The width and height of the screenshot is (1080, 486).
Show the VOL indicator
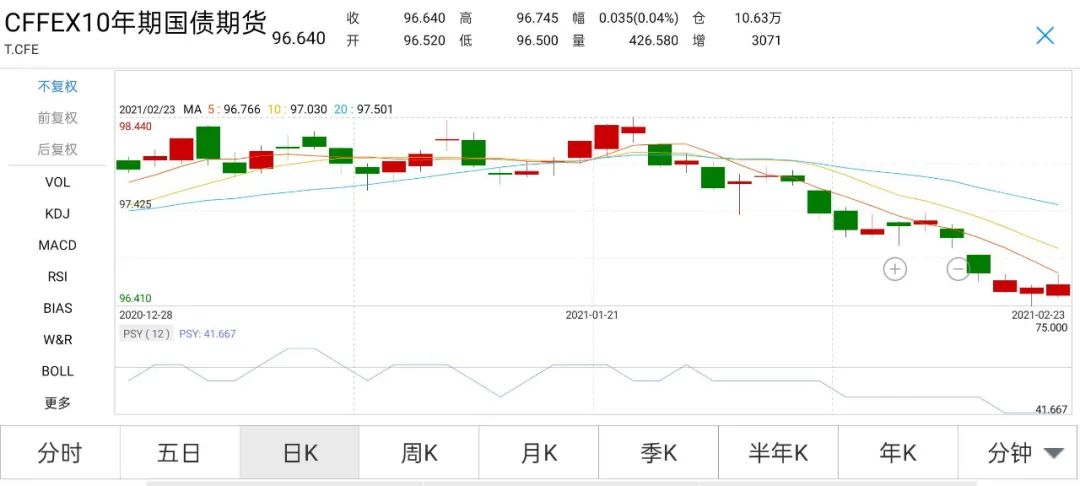[x=57, y=182]
